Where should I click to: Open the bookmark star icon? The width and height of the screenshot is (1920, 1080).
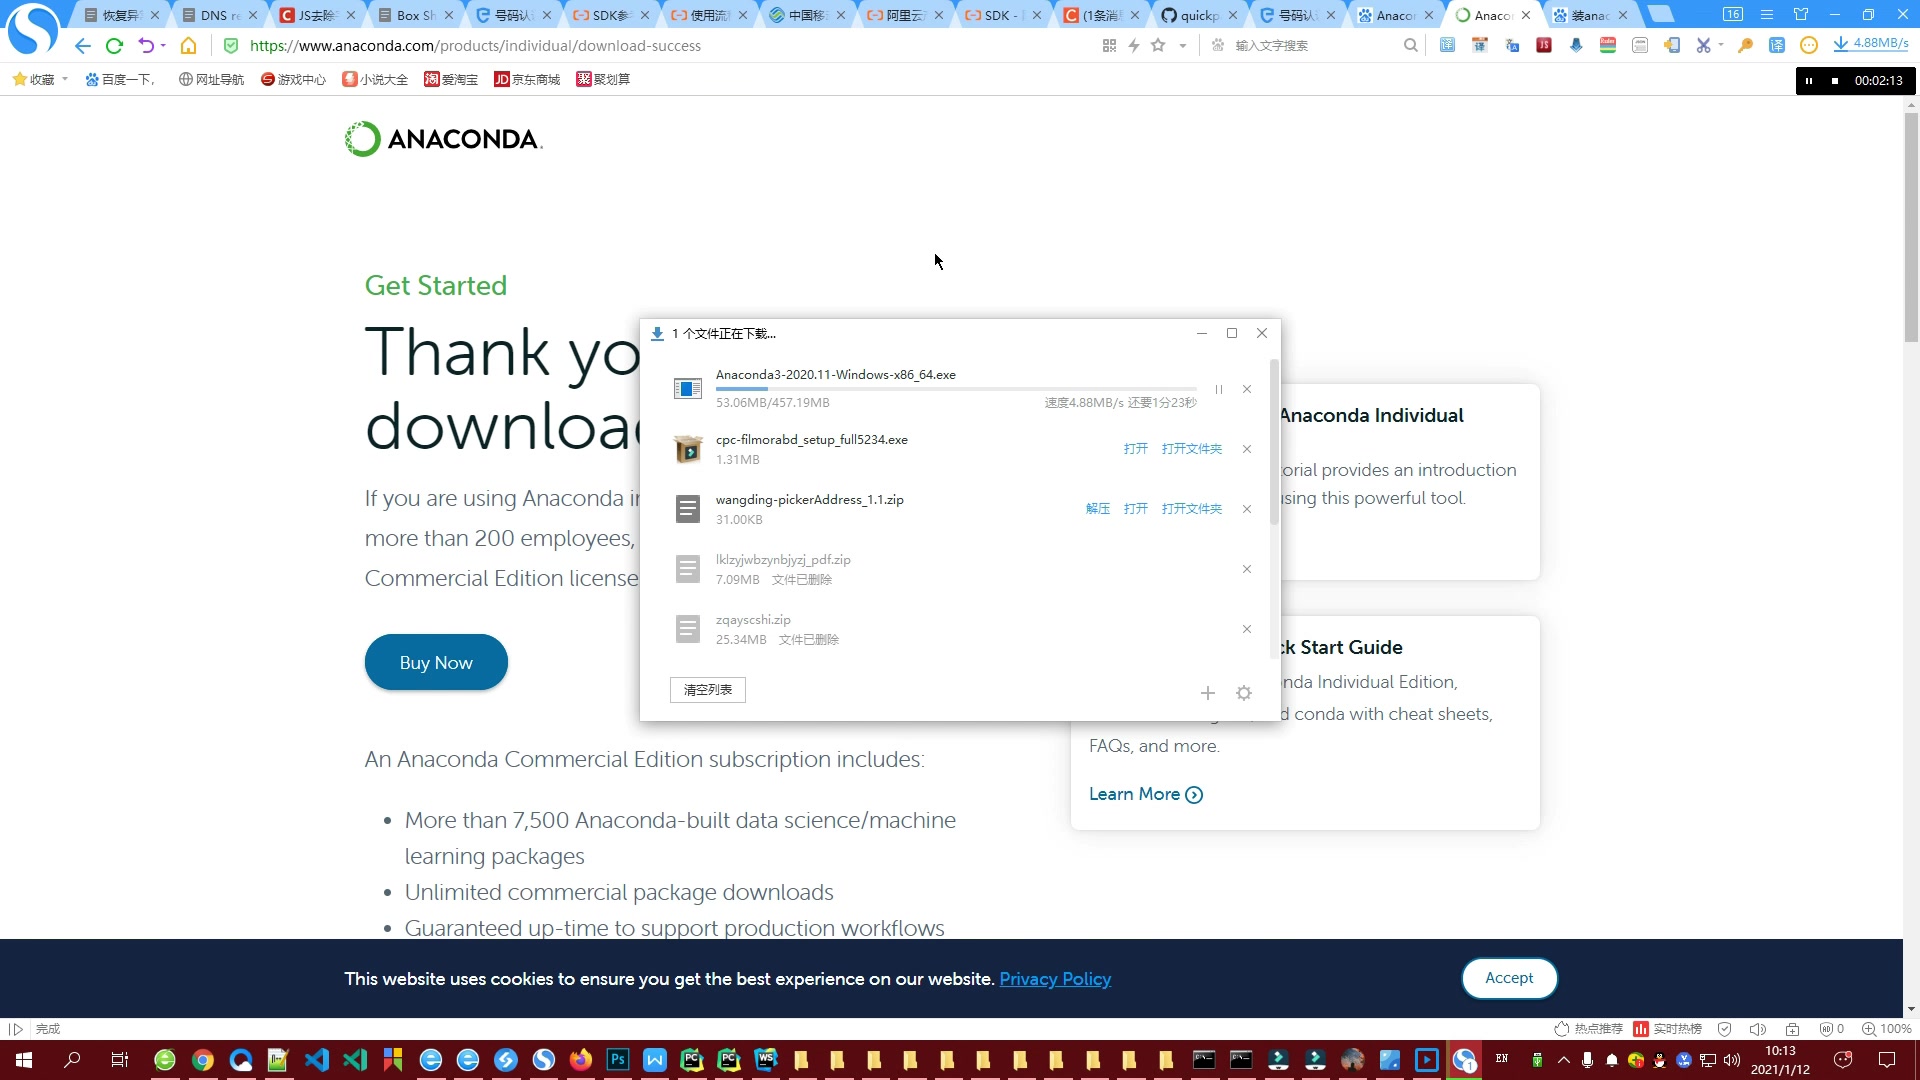[x=1158, y=45]
